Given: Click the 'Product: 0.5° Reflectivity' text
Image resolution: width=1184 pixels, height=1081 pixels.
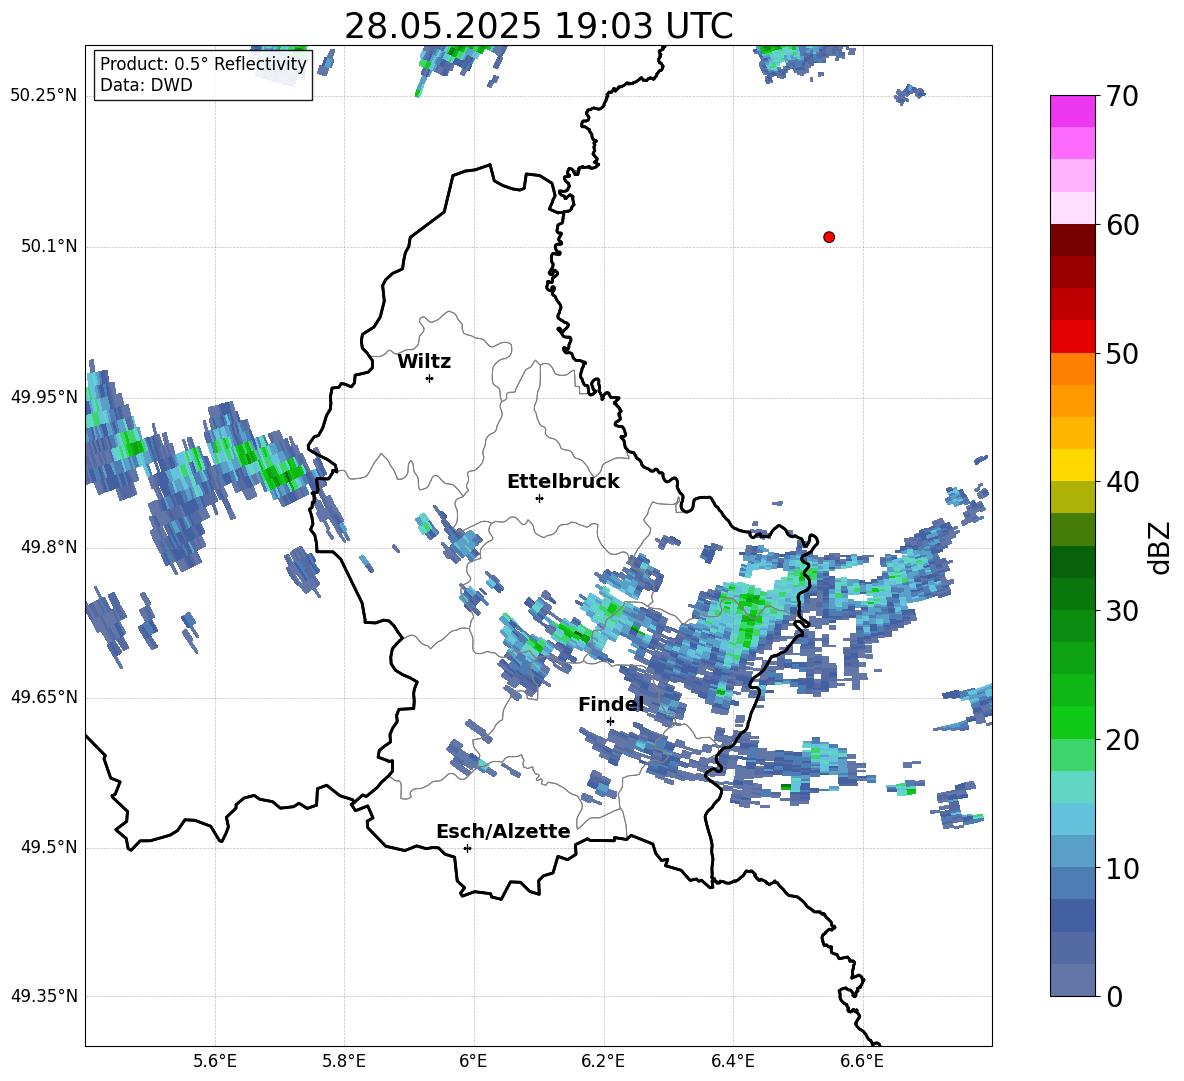Looking at the screenshot, I should (203, 64).
